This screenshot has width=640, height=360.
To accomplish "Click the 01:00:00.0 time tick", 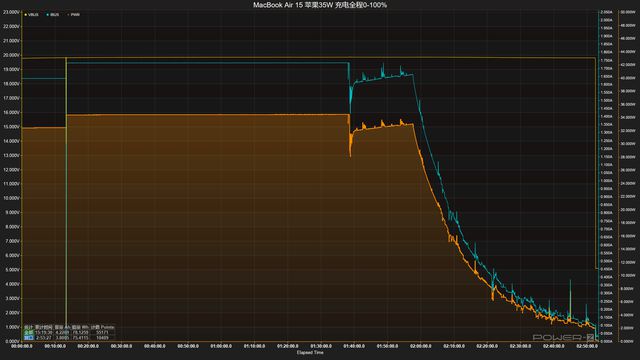I will [221, 346].
